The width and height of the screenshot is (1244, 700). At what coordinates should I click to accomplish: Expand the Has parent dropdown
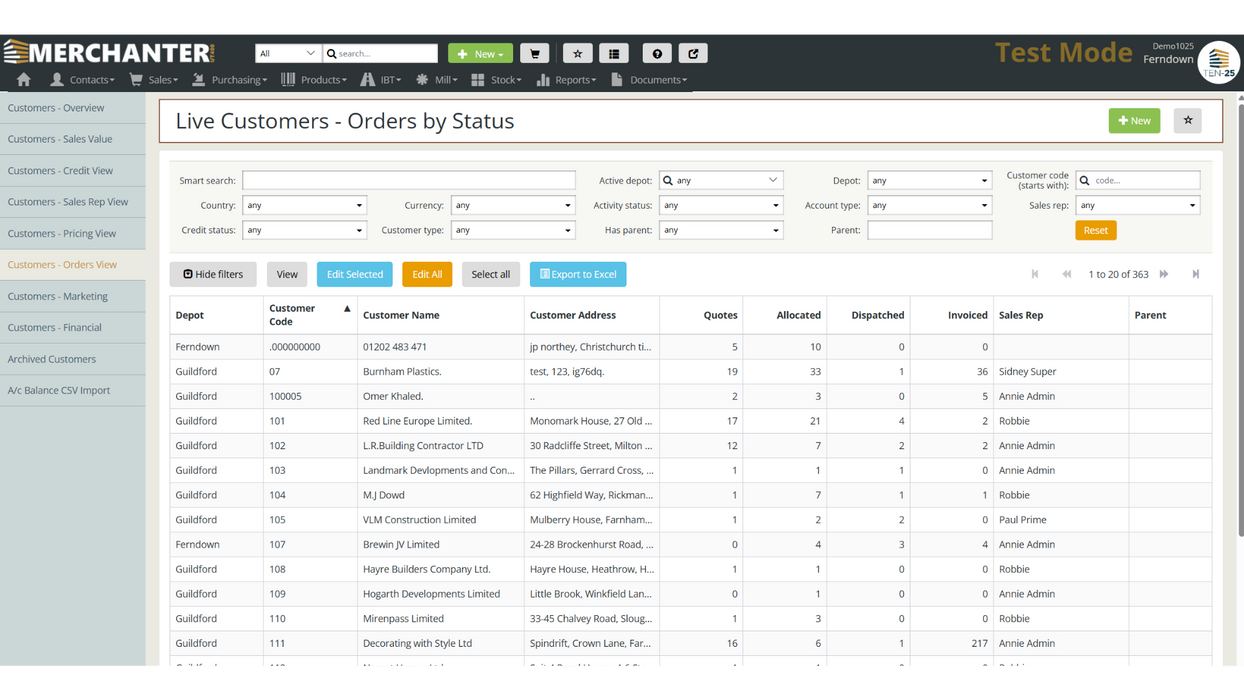(x=721, y=230)
